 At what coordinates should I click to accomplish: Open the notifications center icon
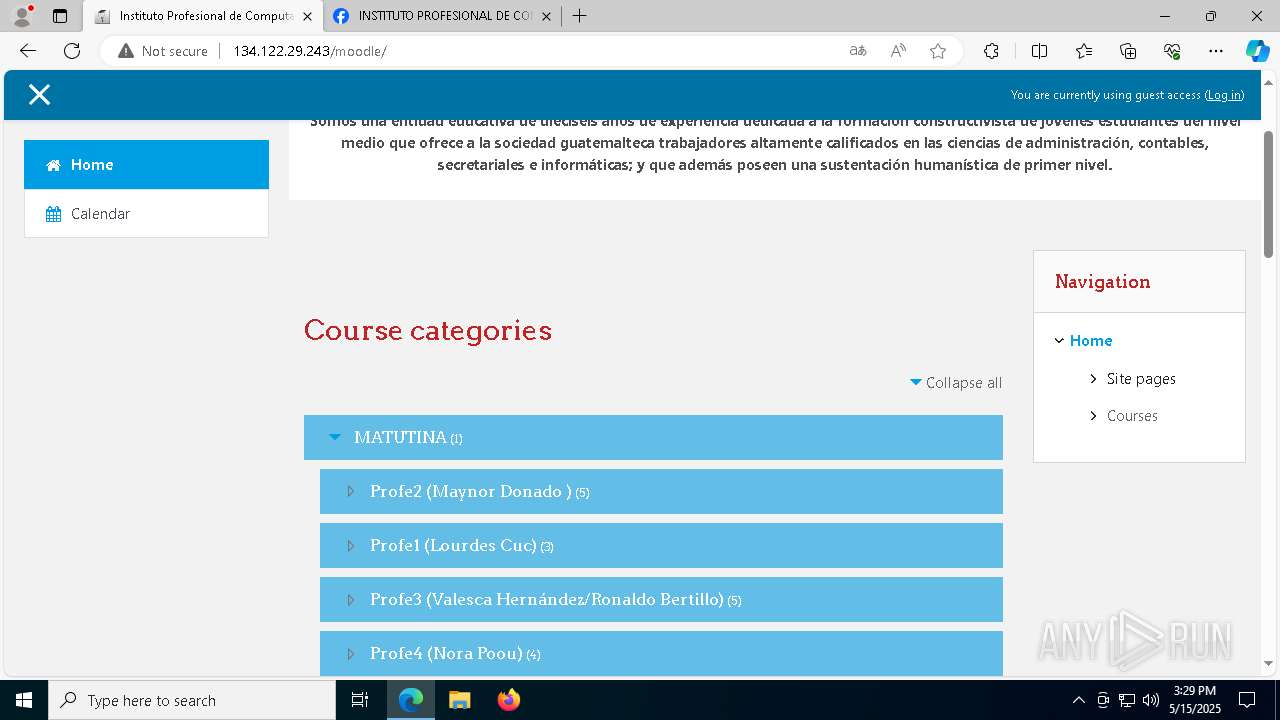[1247, 700]
